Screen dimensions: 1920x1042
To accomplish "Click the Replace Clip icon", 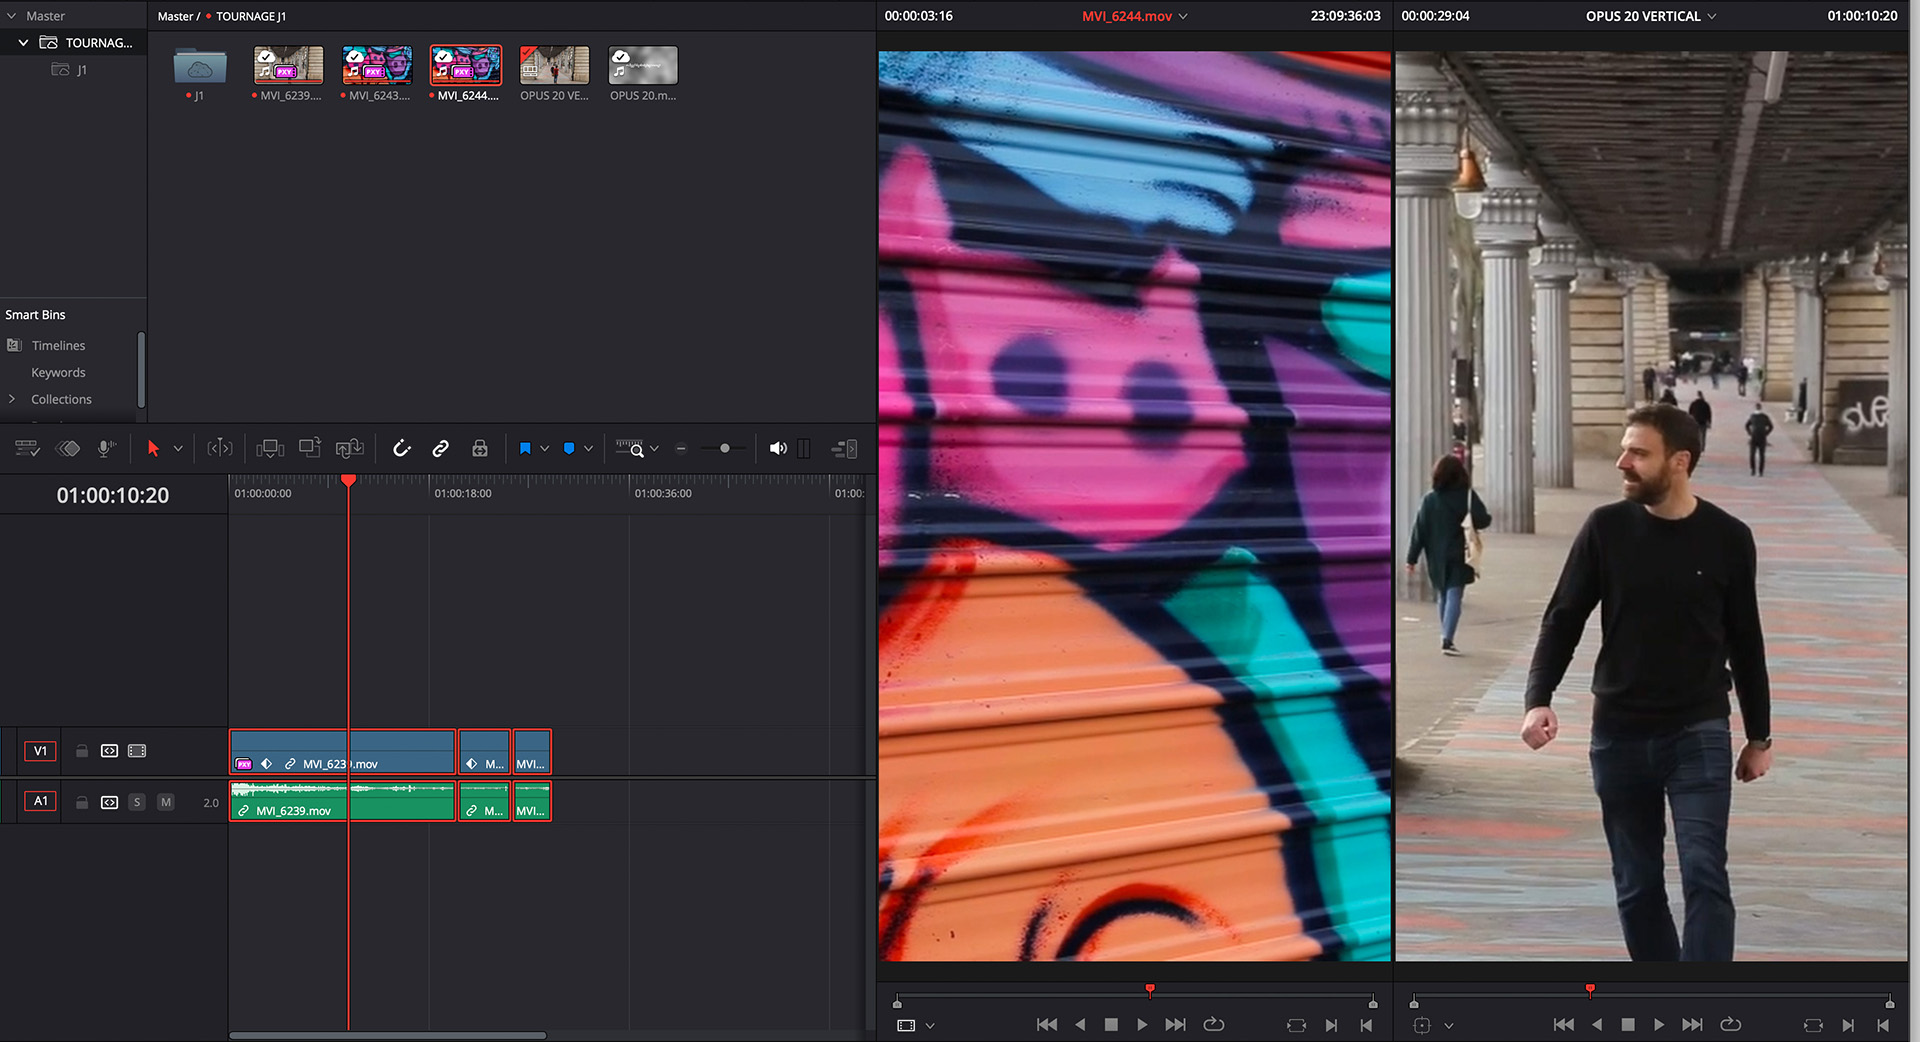I will (350, 449).
